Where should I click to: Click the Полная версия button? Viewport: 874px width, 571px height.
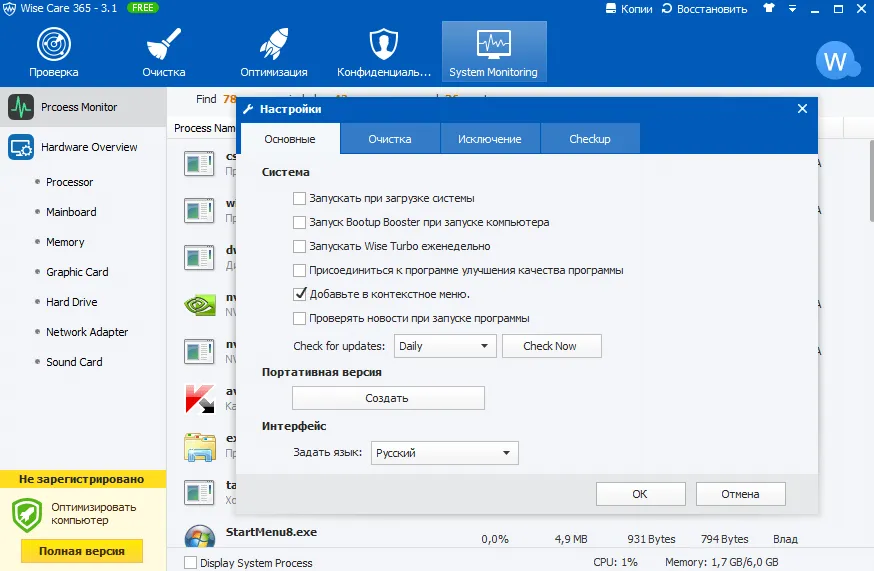82,551
